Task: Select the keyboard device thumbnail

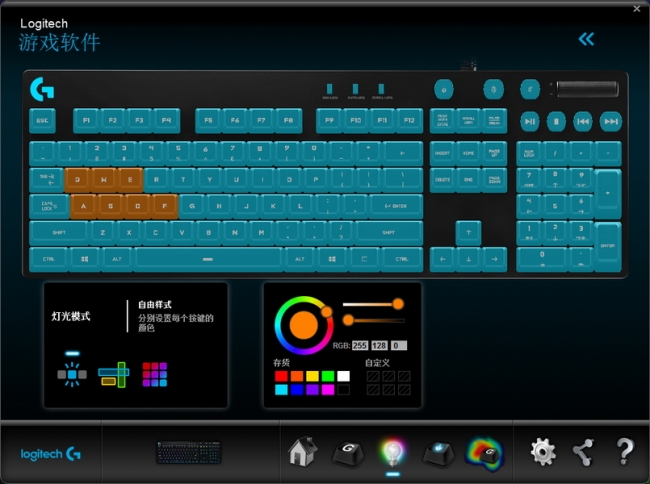Action: [x=189, y=452]
